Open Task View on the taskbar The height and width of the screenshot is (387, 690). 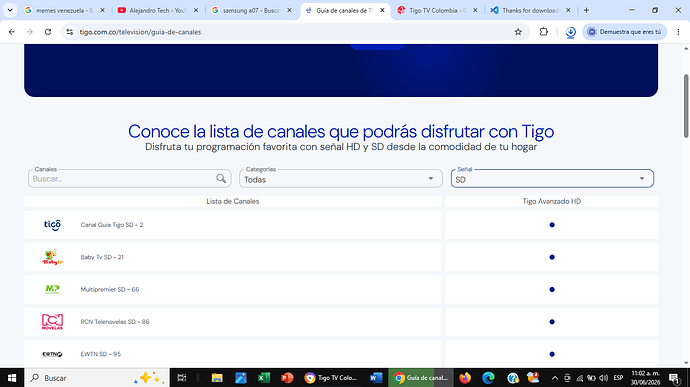click(x=181, y=378)
